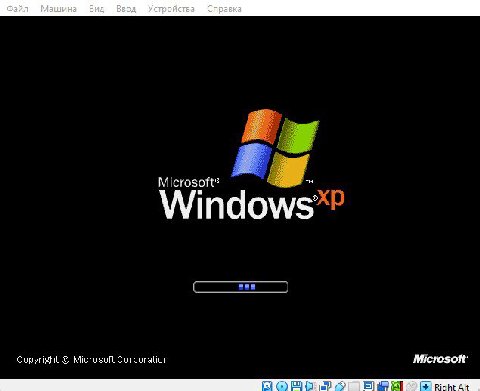480x391 pixels.
Task: Click the floppy disk status icon
Action: point(296,386)
